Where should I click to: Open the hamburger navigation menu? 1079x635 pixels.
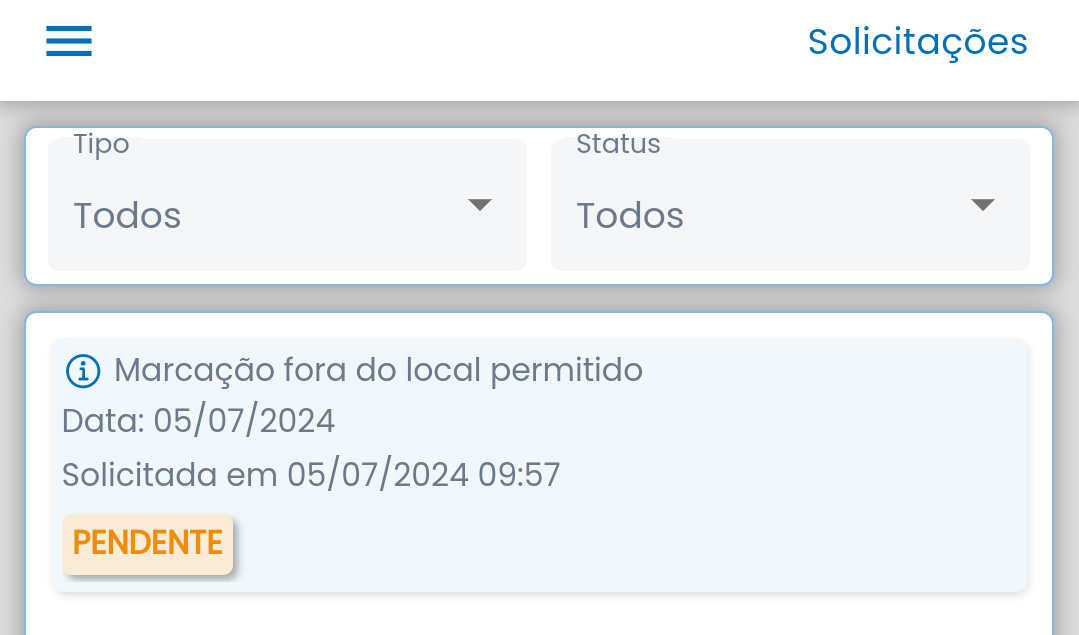69,42
